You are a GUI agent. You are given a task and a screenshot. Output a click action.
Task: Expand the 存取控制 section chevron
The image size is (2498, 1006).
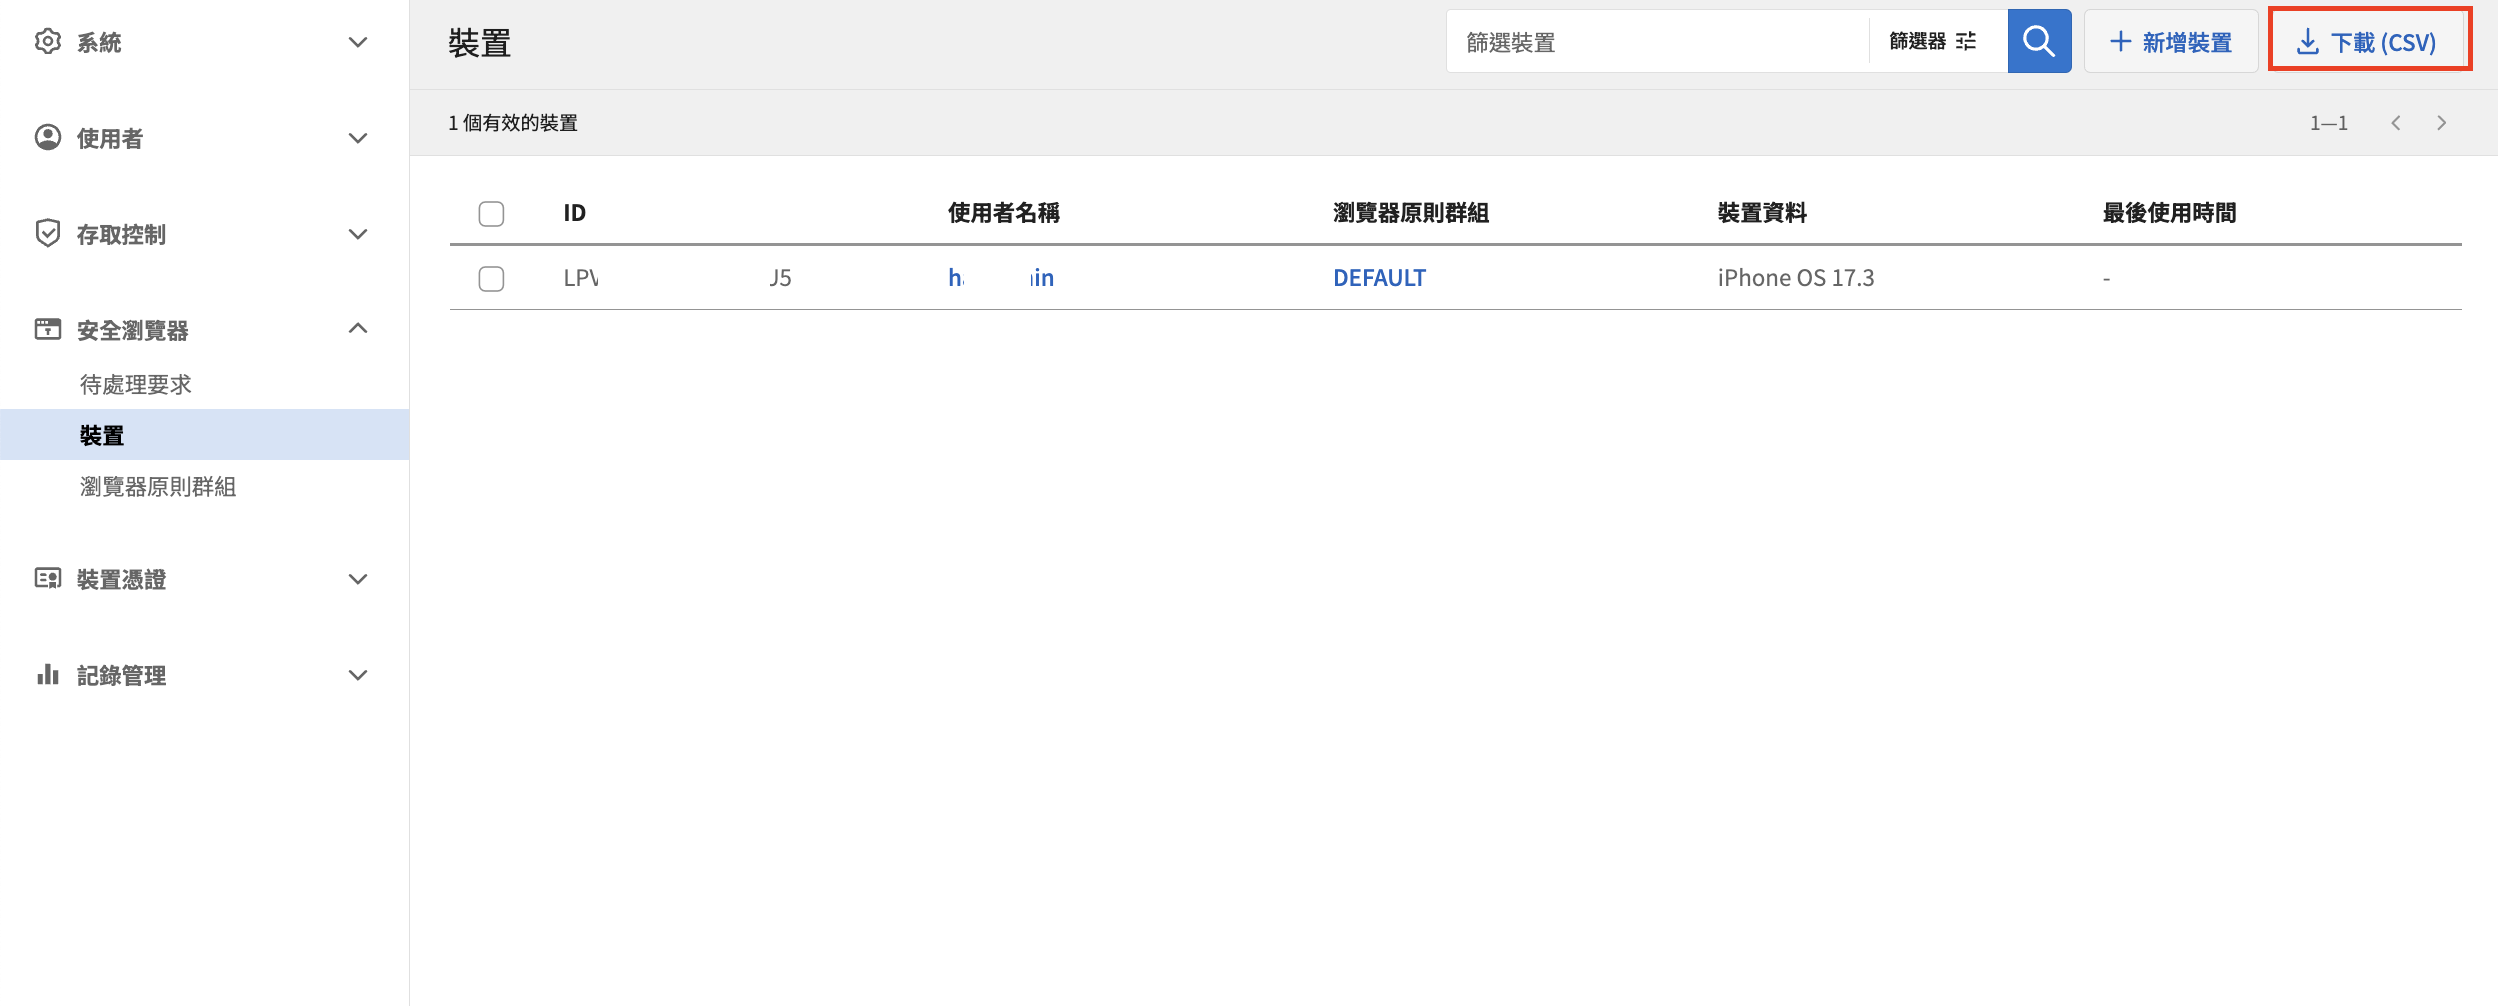pyautogui.click(x=358, y=234)
